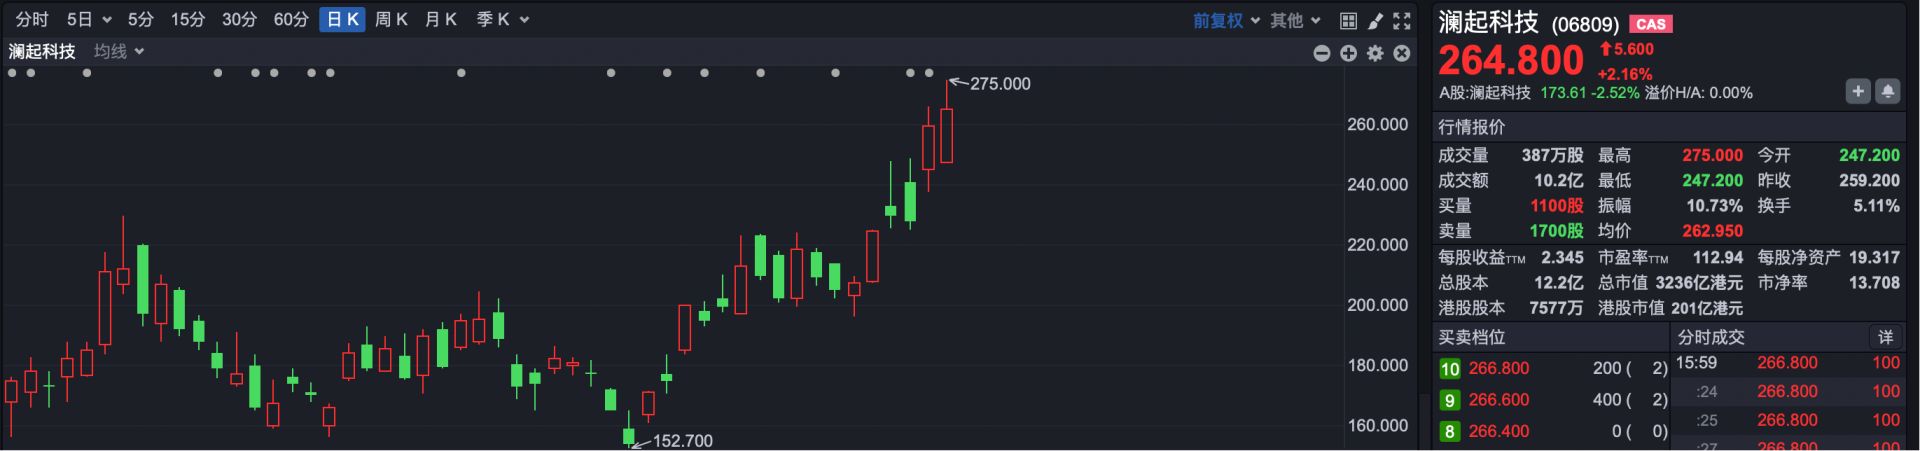
Task: Switch to 周K weekly chart tab
Action: coord(391,20)
